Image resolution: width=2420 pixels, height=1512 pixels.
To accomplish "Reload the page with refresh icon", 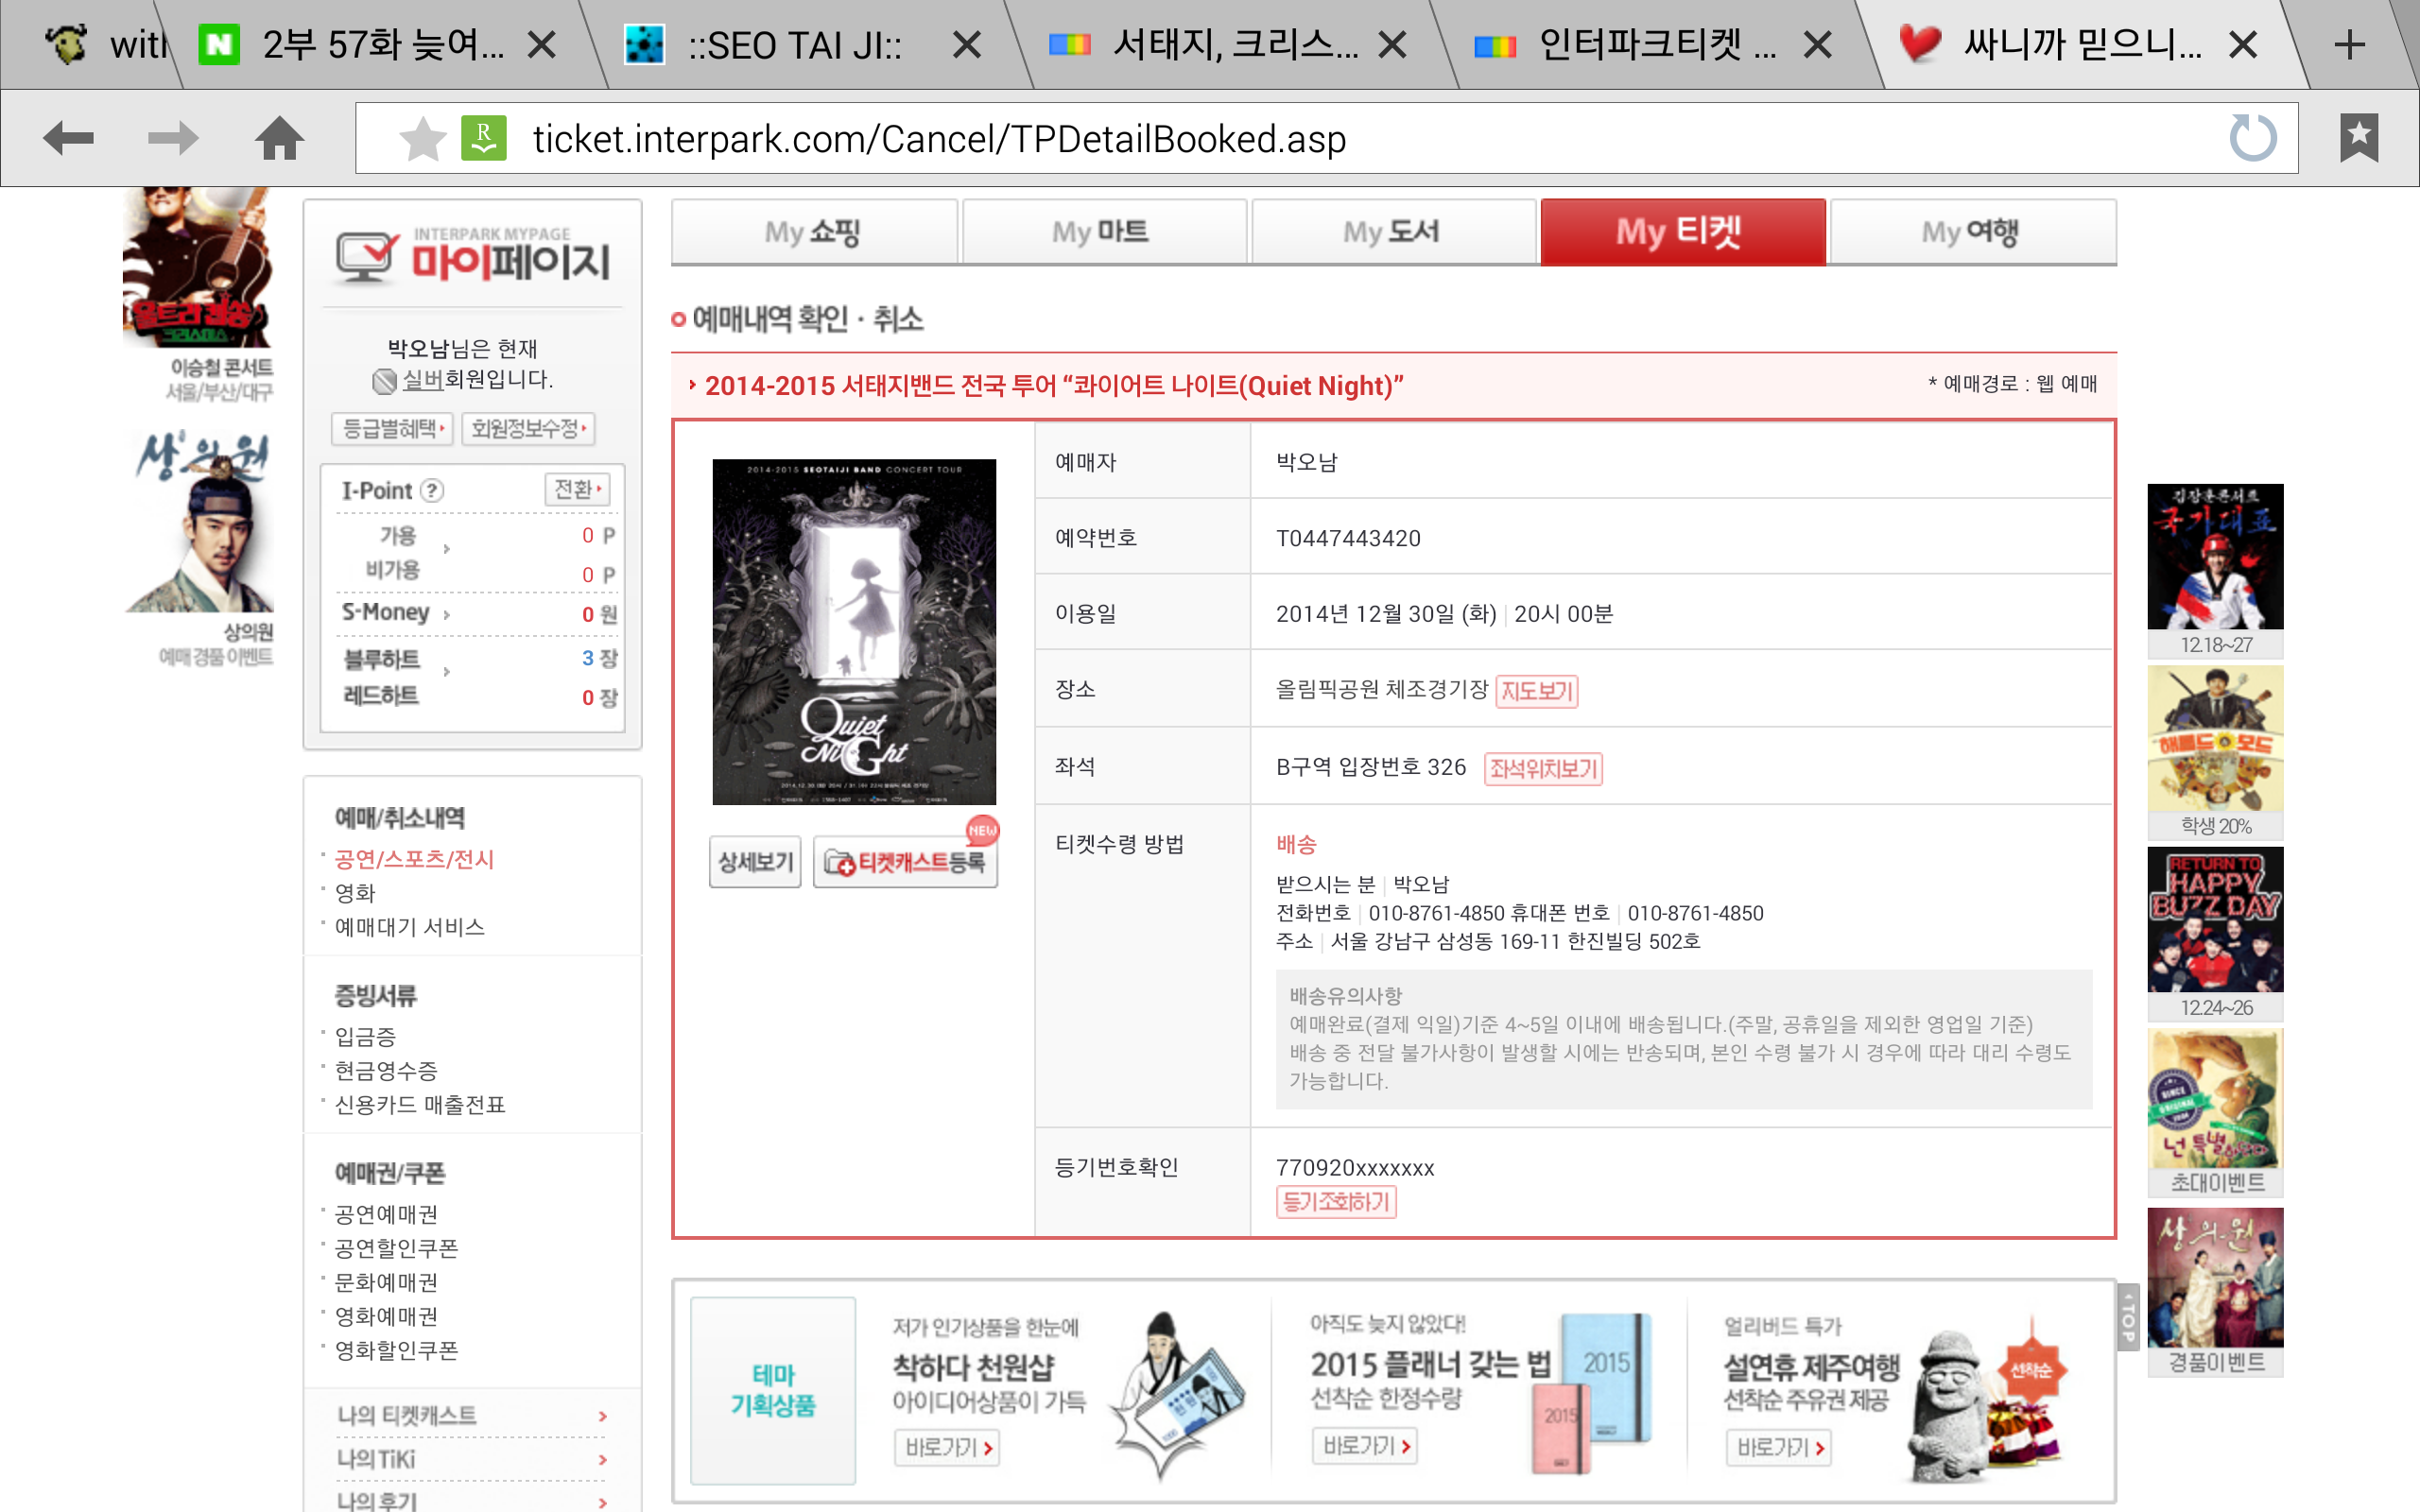I will point(2252,138).
